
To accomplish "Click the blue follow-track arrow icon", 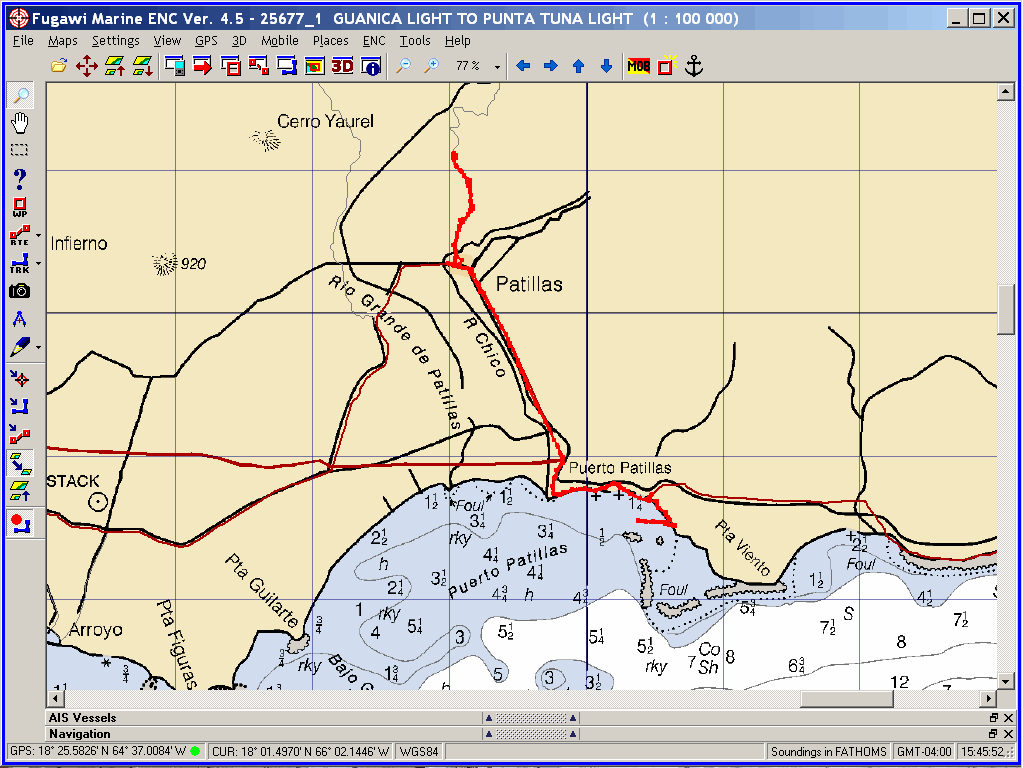I will point(20,407).
